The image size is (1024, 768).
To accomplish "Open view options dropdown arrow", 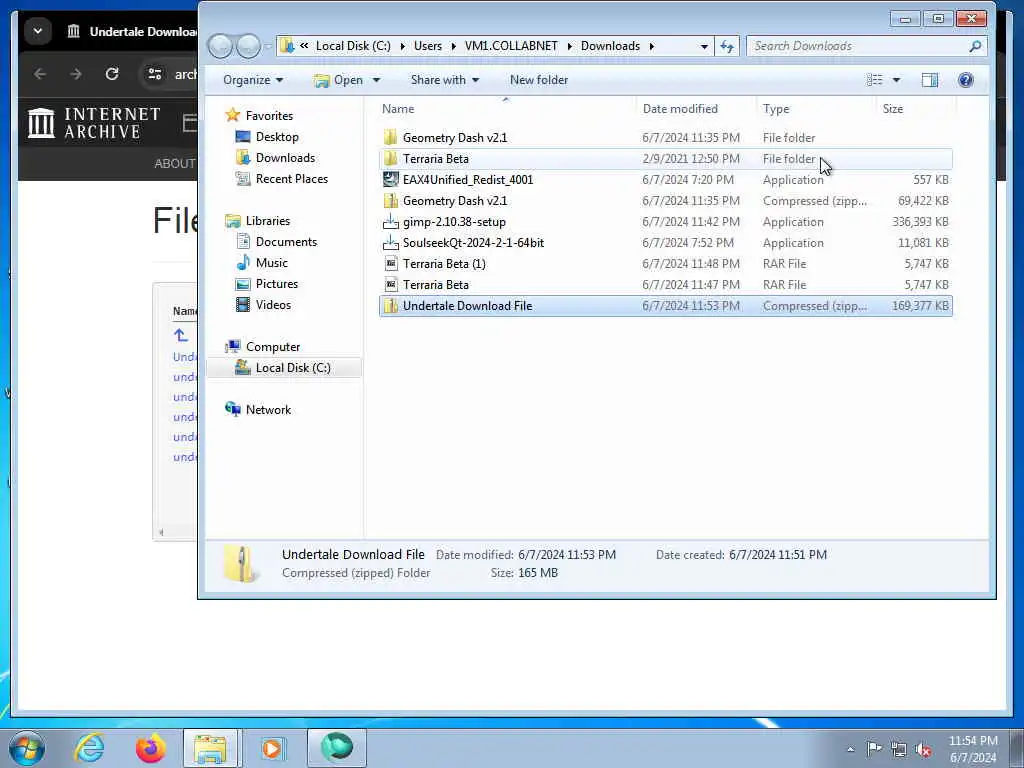I will pyautogui.click(x=896, y=80).
